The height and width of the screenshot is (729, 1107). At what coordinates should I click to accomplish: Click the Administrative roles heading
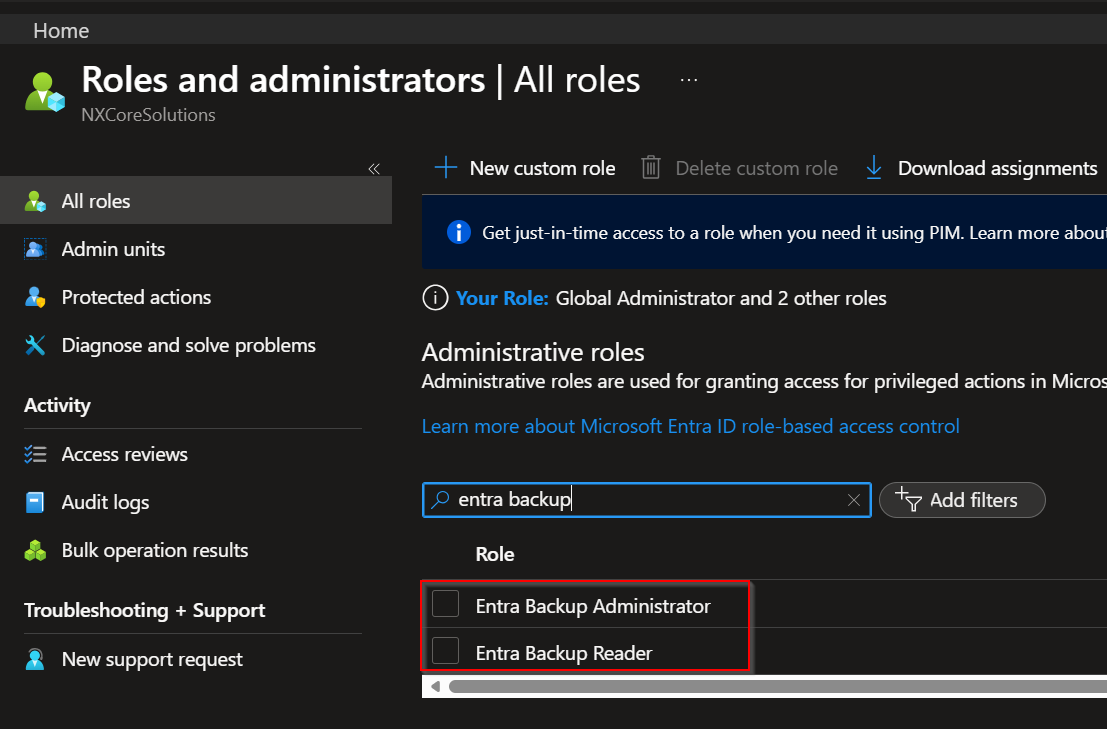tap(533, 352)
